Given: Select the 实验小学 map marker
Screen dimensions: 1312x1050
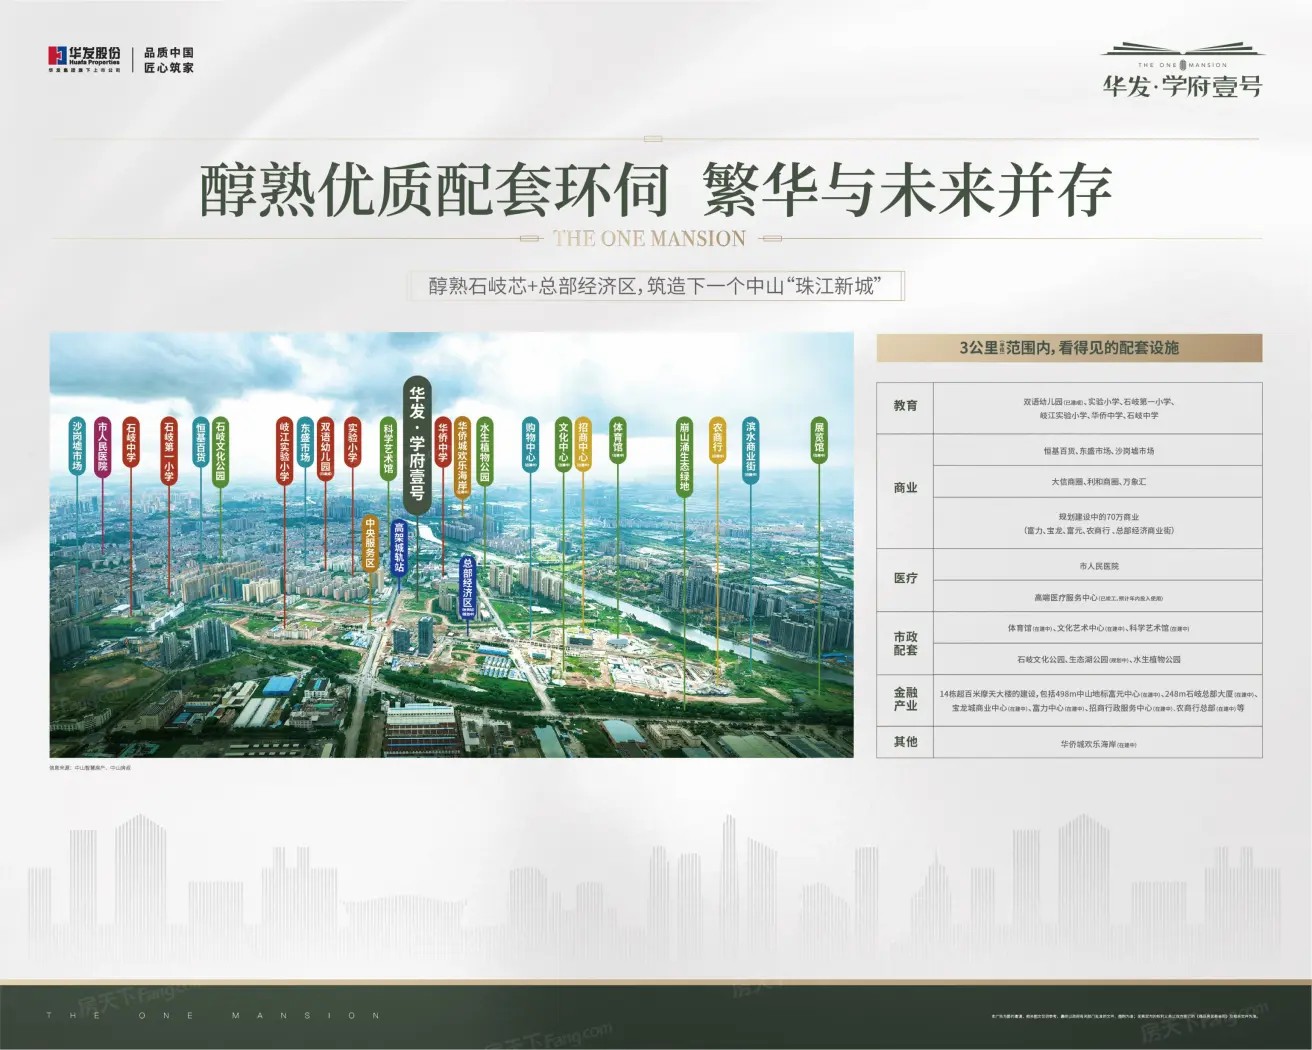Looking at the screenshot, I should (352, 441).
